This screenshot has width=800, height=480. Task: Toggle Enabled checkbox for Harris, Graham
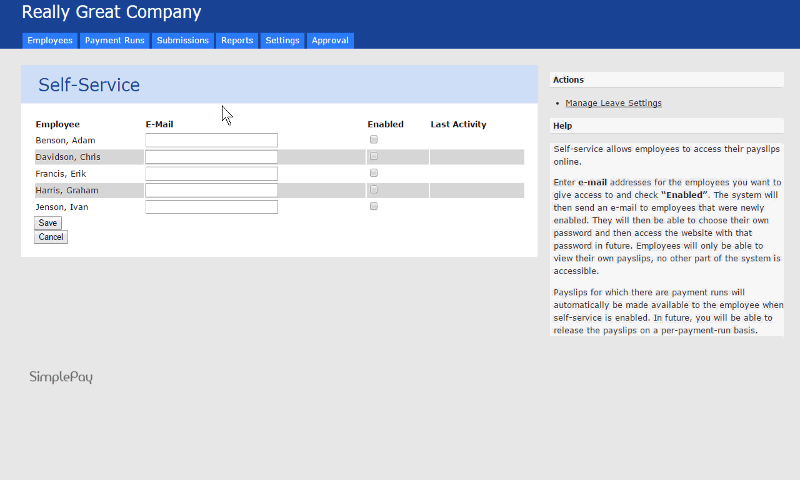point(374,190)
